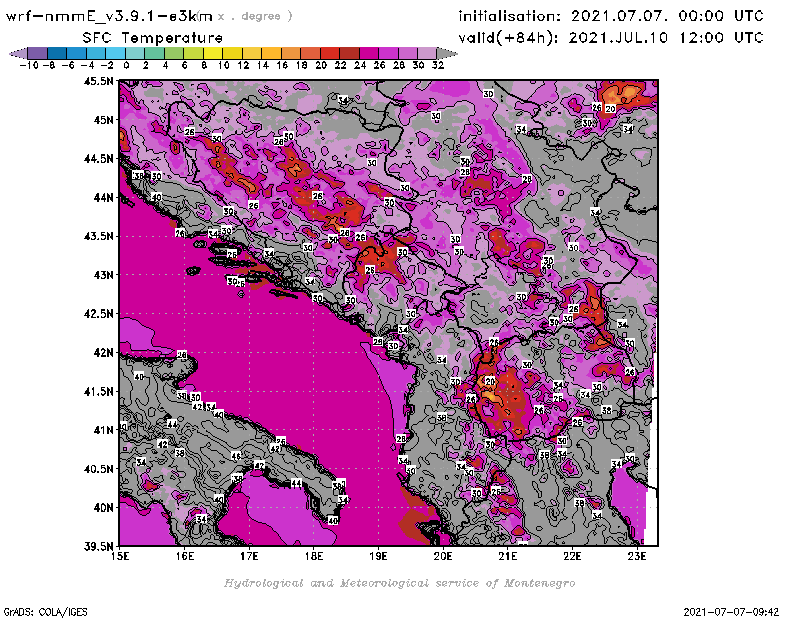800x618 pixels.
Task: Click the '44N' latitude axis label
Action: pyautogui.click(x=103, y=197)
